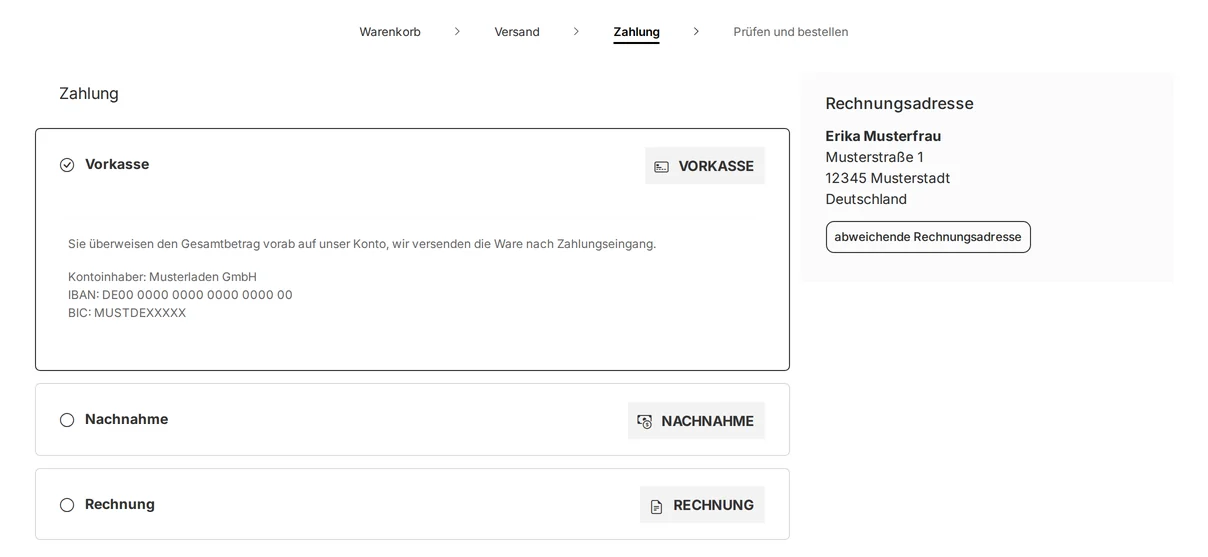Click the Rechnungsadresse heading
Viewport: 1208px width, 557px height.
click(899, 104)
